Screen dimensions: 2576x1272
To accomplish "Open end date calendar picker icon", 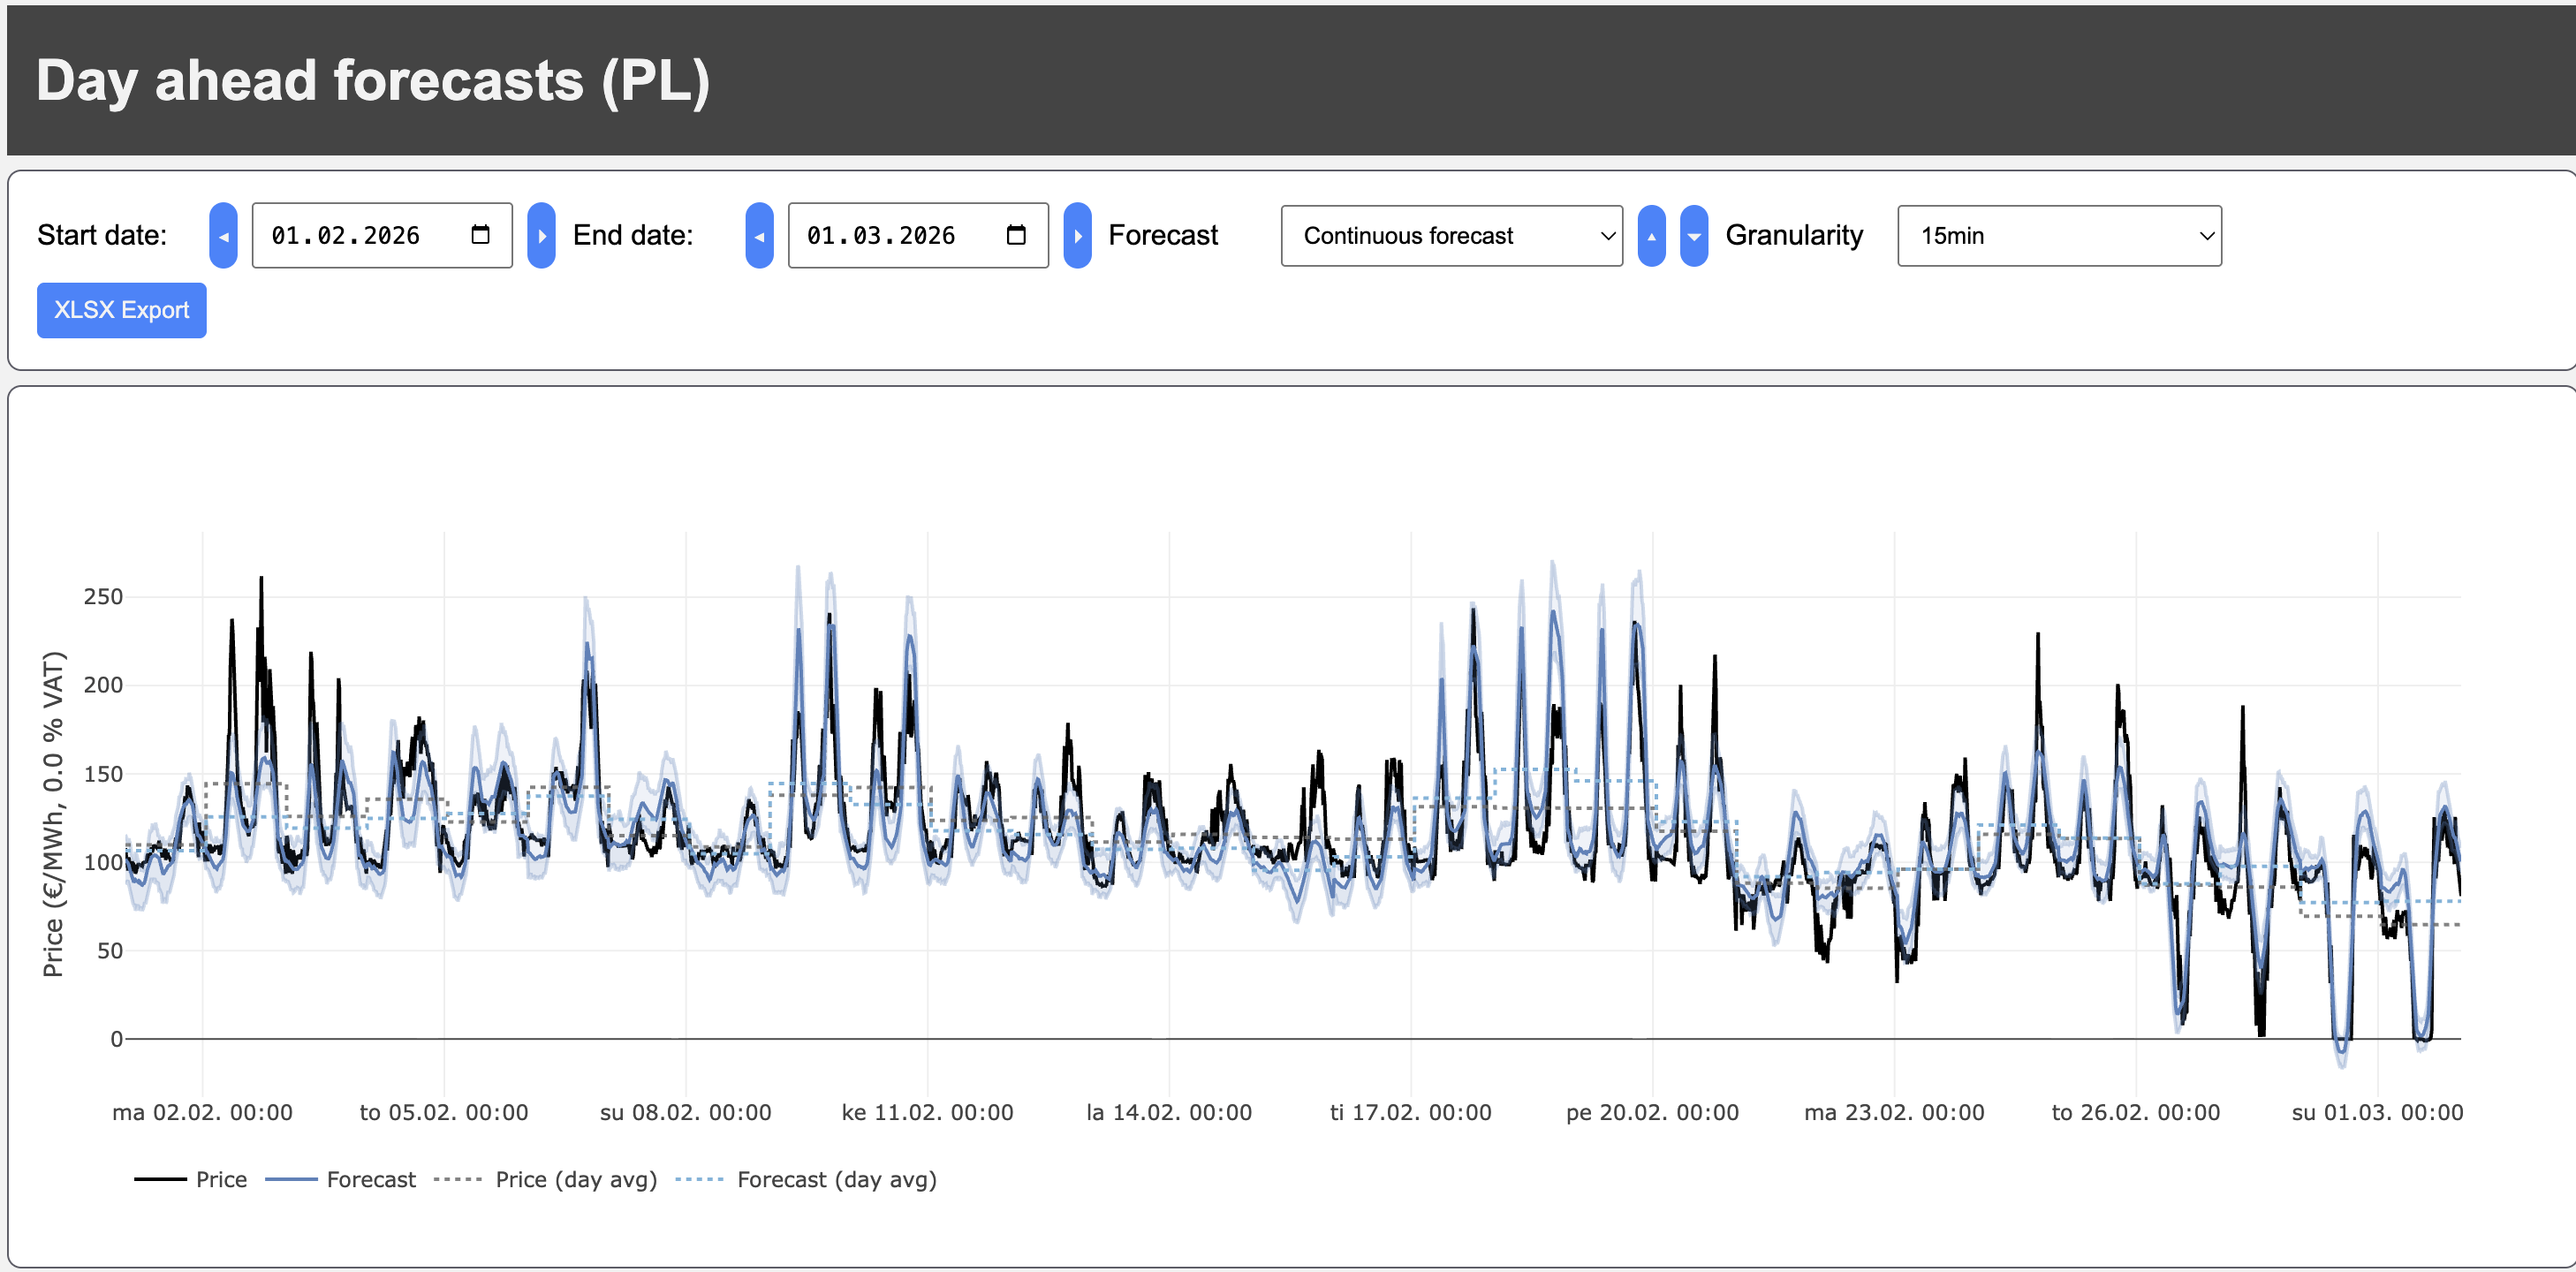I will coord(1016,235).
